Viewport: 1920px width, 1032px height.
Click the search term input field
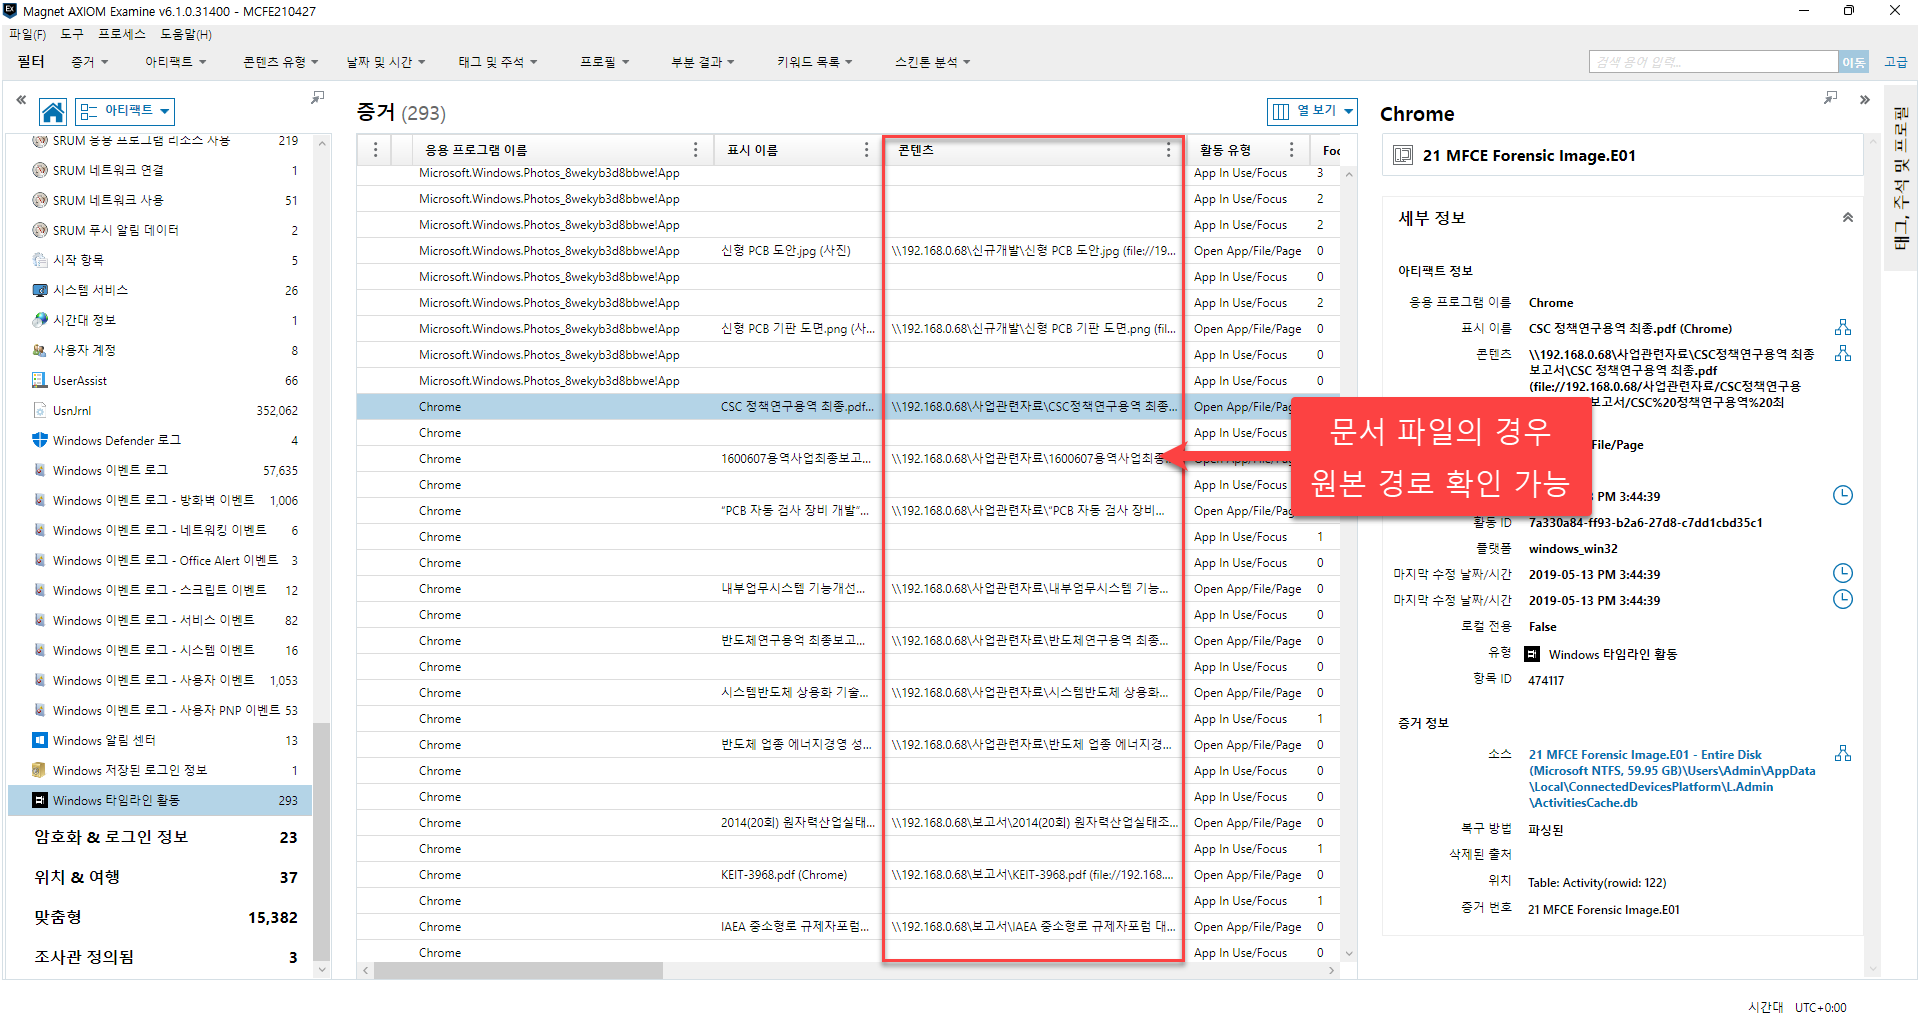1712,62
